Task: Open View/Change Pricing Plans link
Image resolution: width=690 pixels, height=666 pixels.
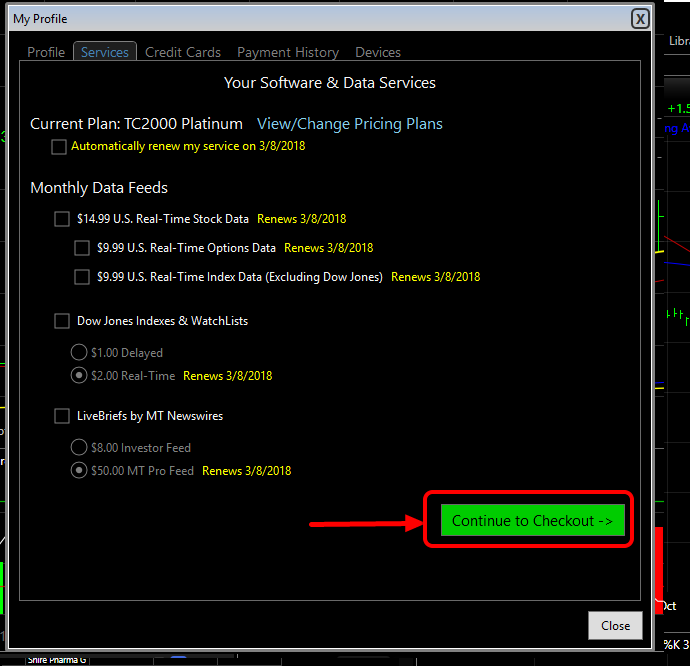Action: click(349, 124)
